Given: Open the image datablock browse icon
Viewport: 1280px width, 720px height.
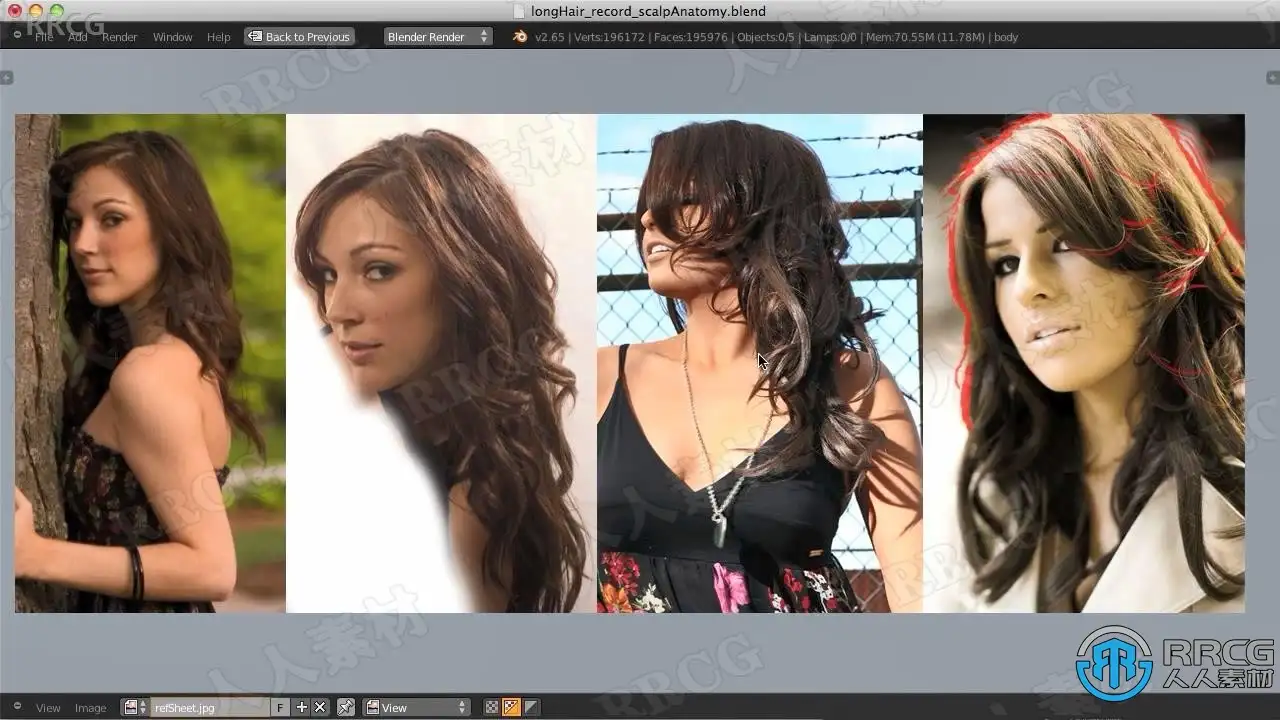Looking at the screenshot, I should (134, 707).
